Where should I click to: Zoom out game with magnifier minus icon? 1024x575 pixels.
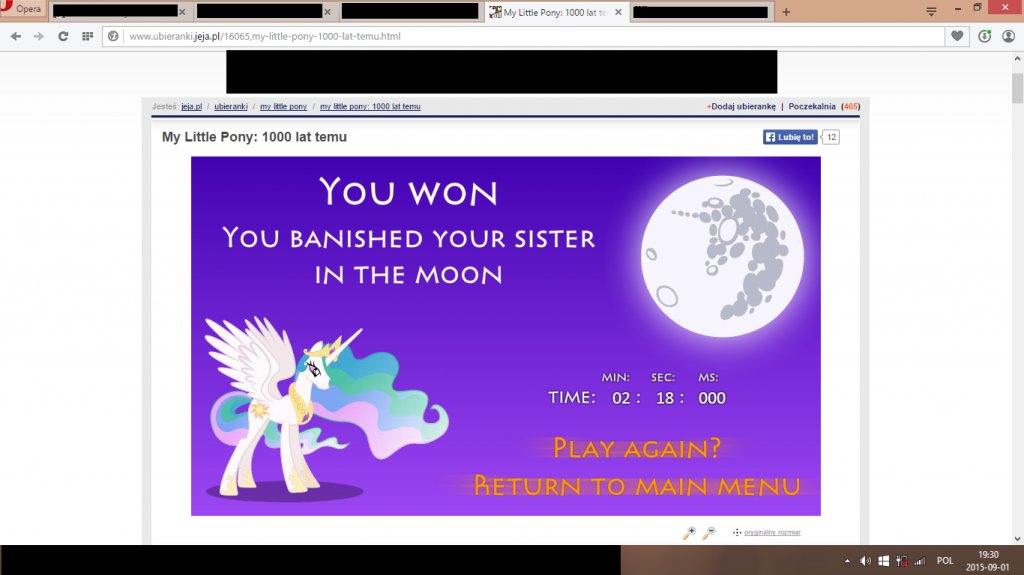pos(709,533)
